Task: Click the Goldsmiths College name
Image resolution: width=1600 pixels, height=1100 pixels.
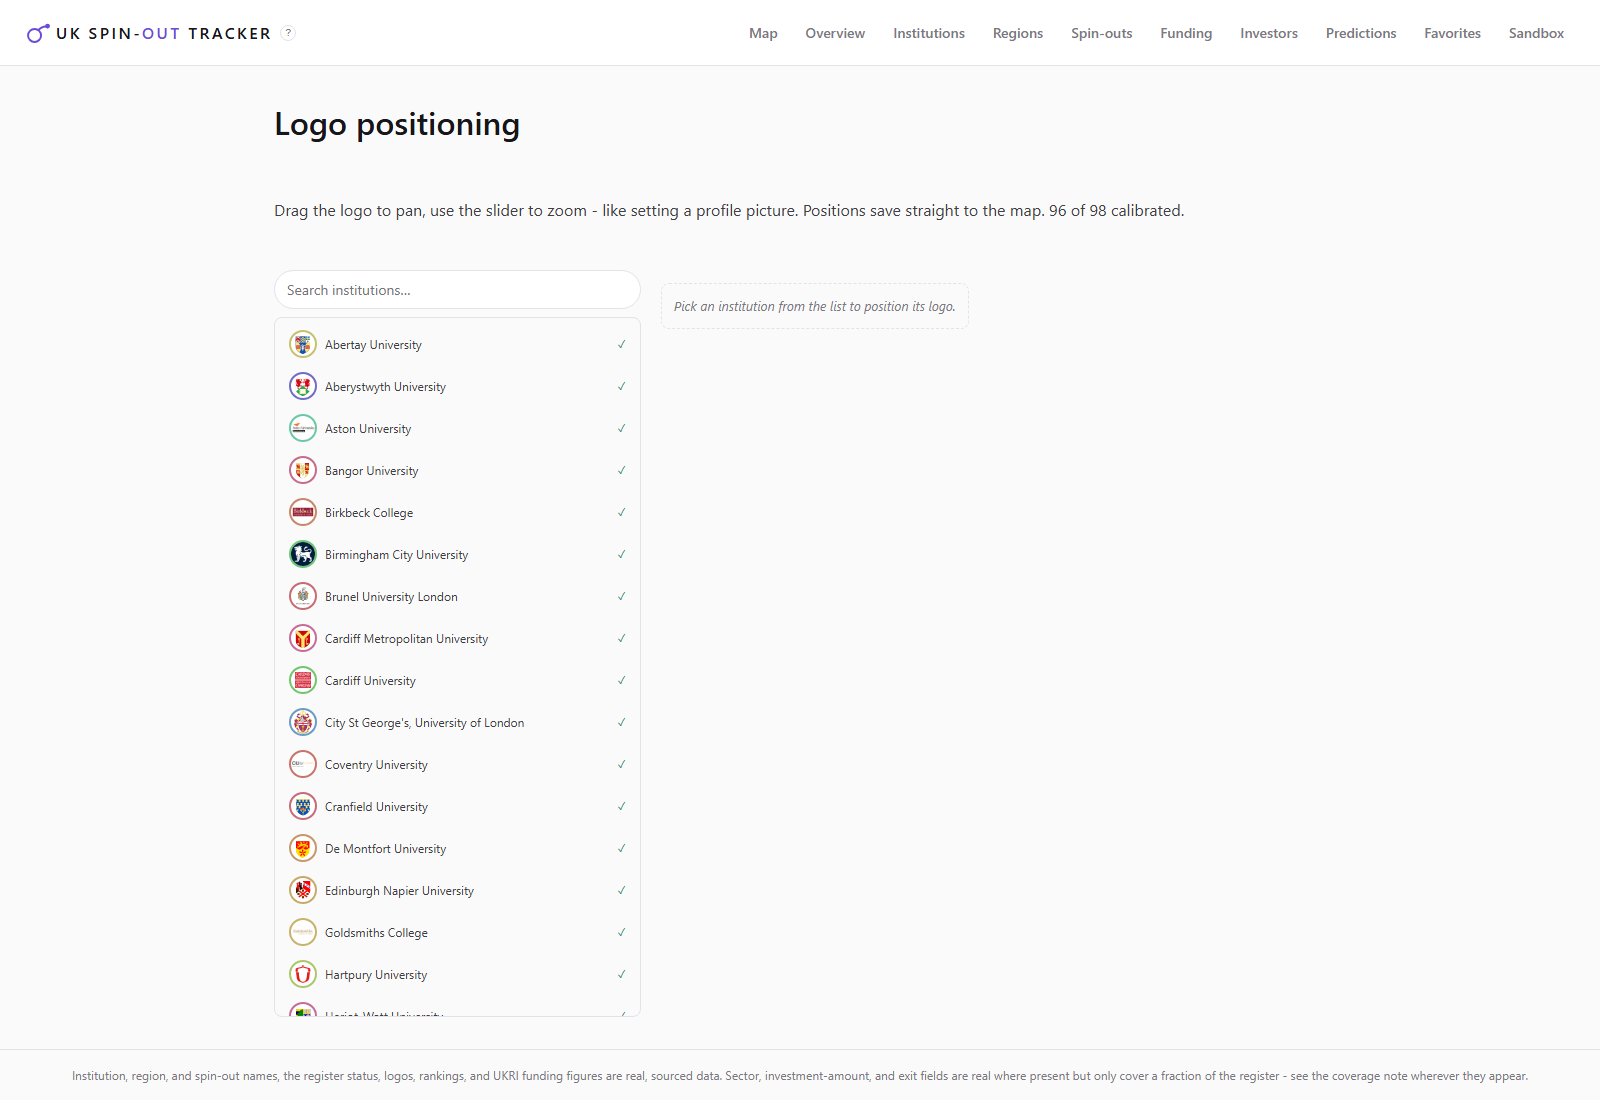Action: click(x=376, y=933)
